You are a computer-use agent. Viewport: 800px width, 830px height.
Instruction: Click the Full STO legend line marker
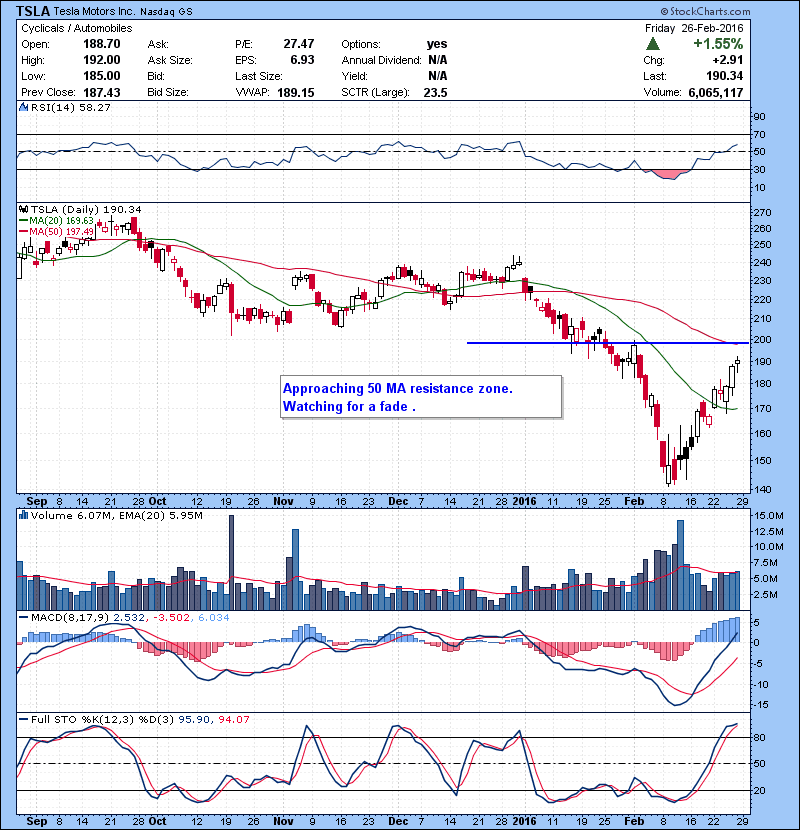pyautogui.click(x=23, y=719)
